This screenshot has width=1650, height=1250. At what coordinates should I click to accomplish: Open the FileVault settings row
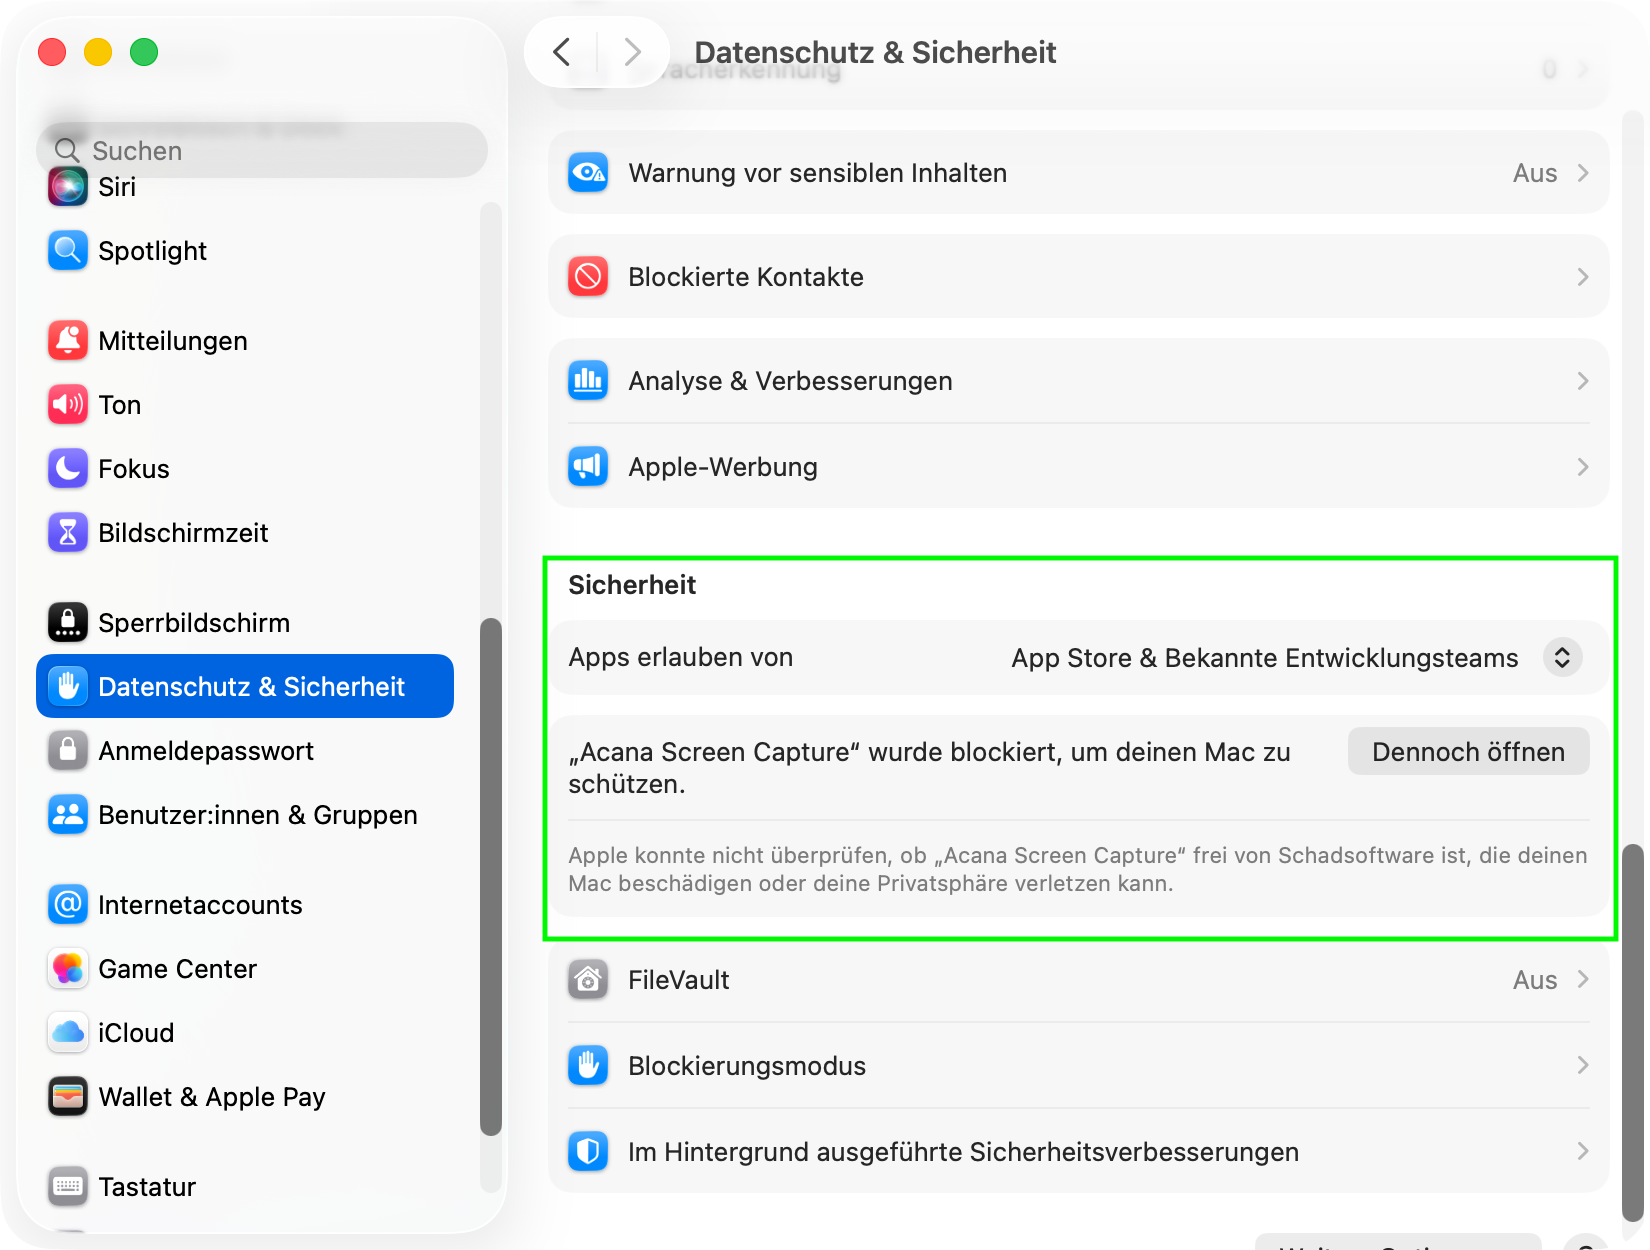point(1078,980)
